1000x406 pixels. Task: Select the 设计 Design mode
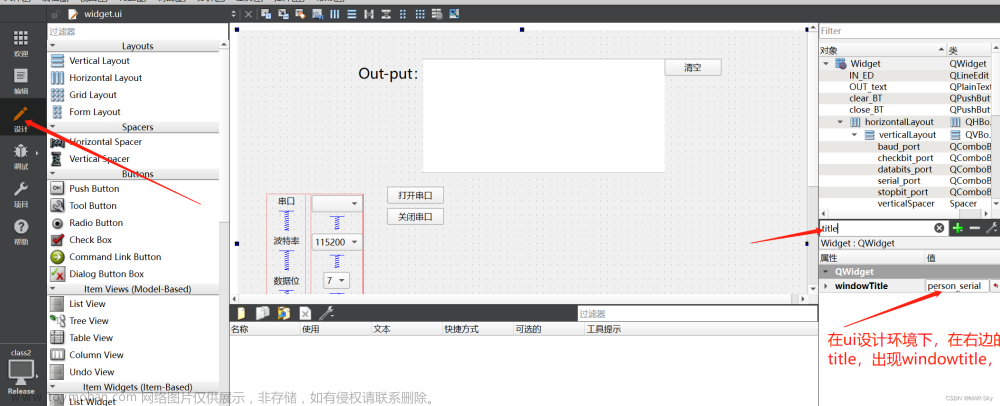pyautogui.click(x=21, y=119)
